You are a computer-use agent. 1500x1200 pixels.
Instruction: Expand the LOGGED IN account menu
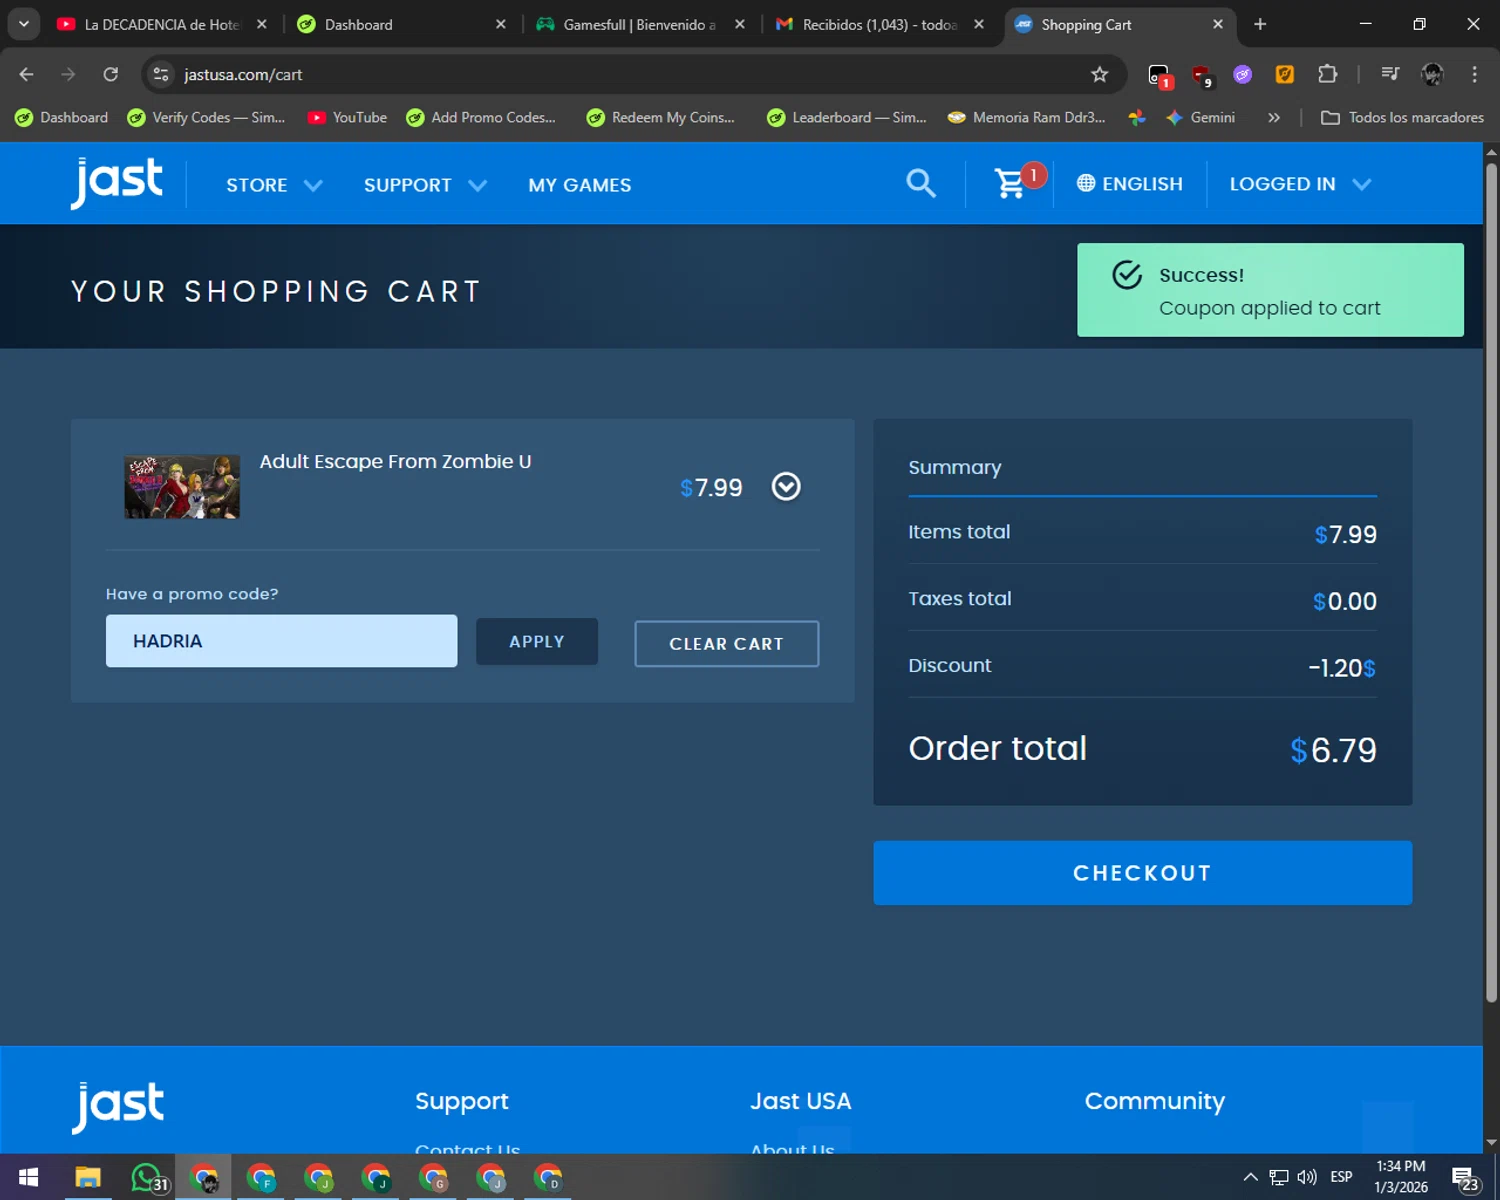(x=1300, y=184)
